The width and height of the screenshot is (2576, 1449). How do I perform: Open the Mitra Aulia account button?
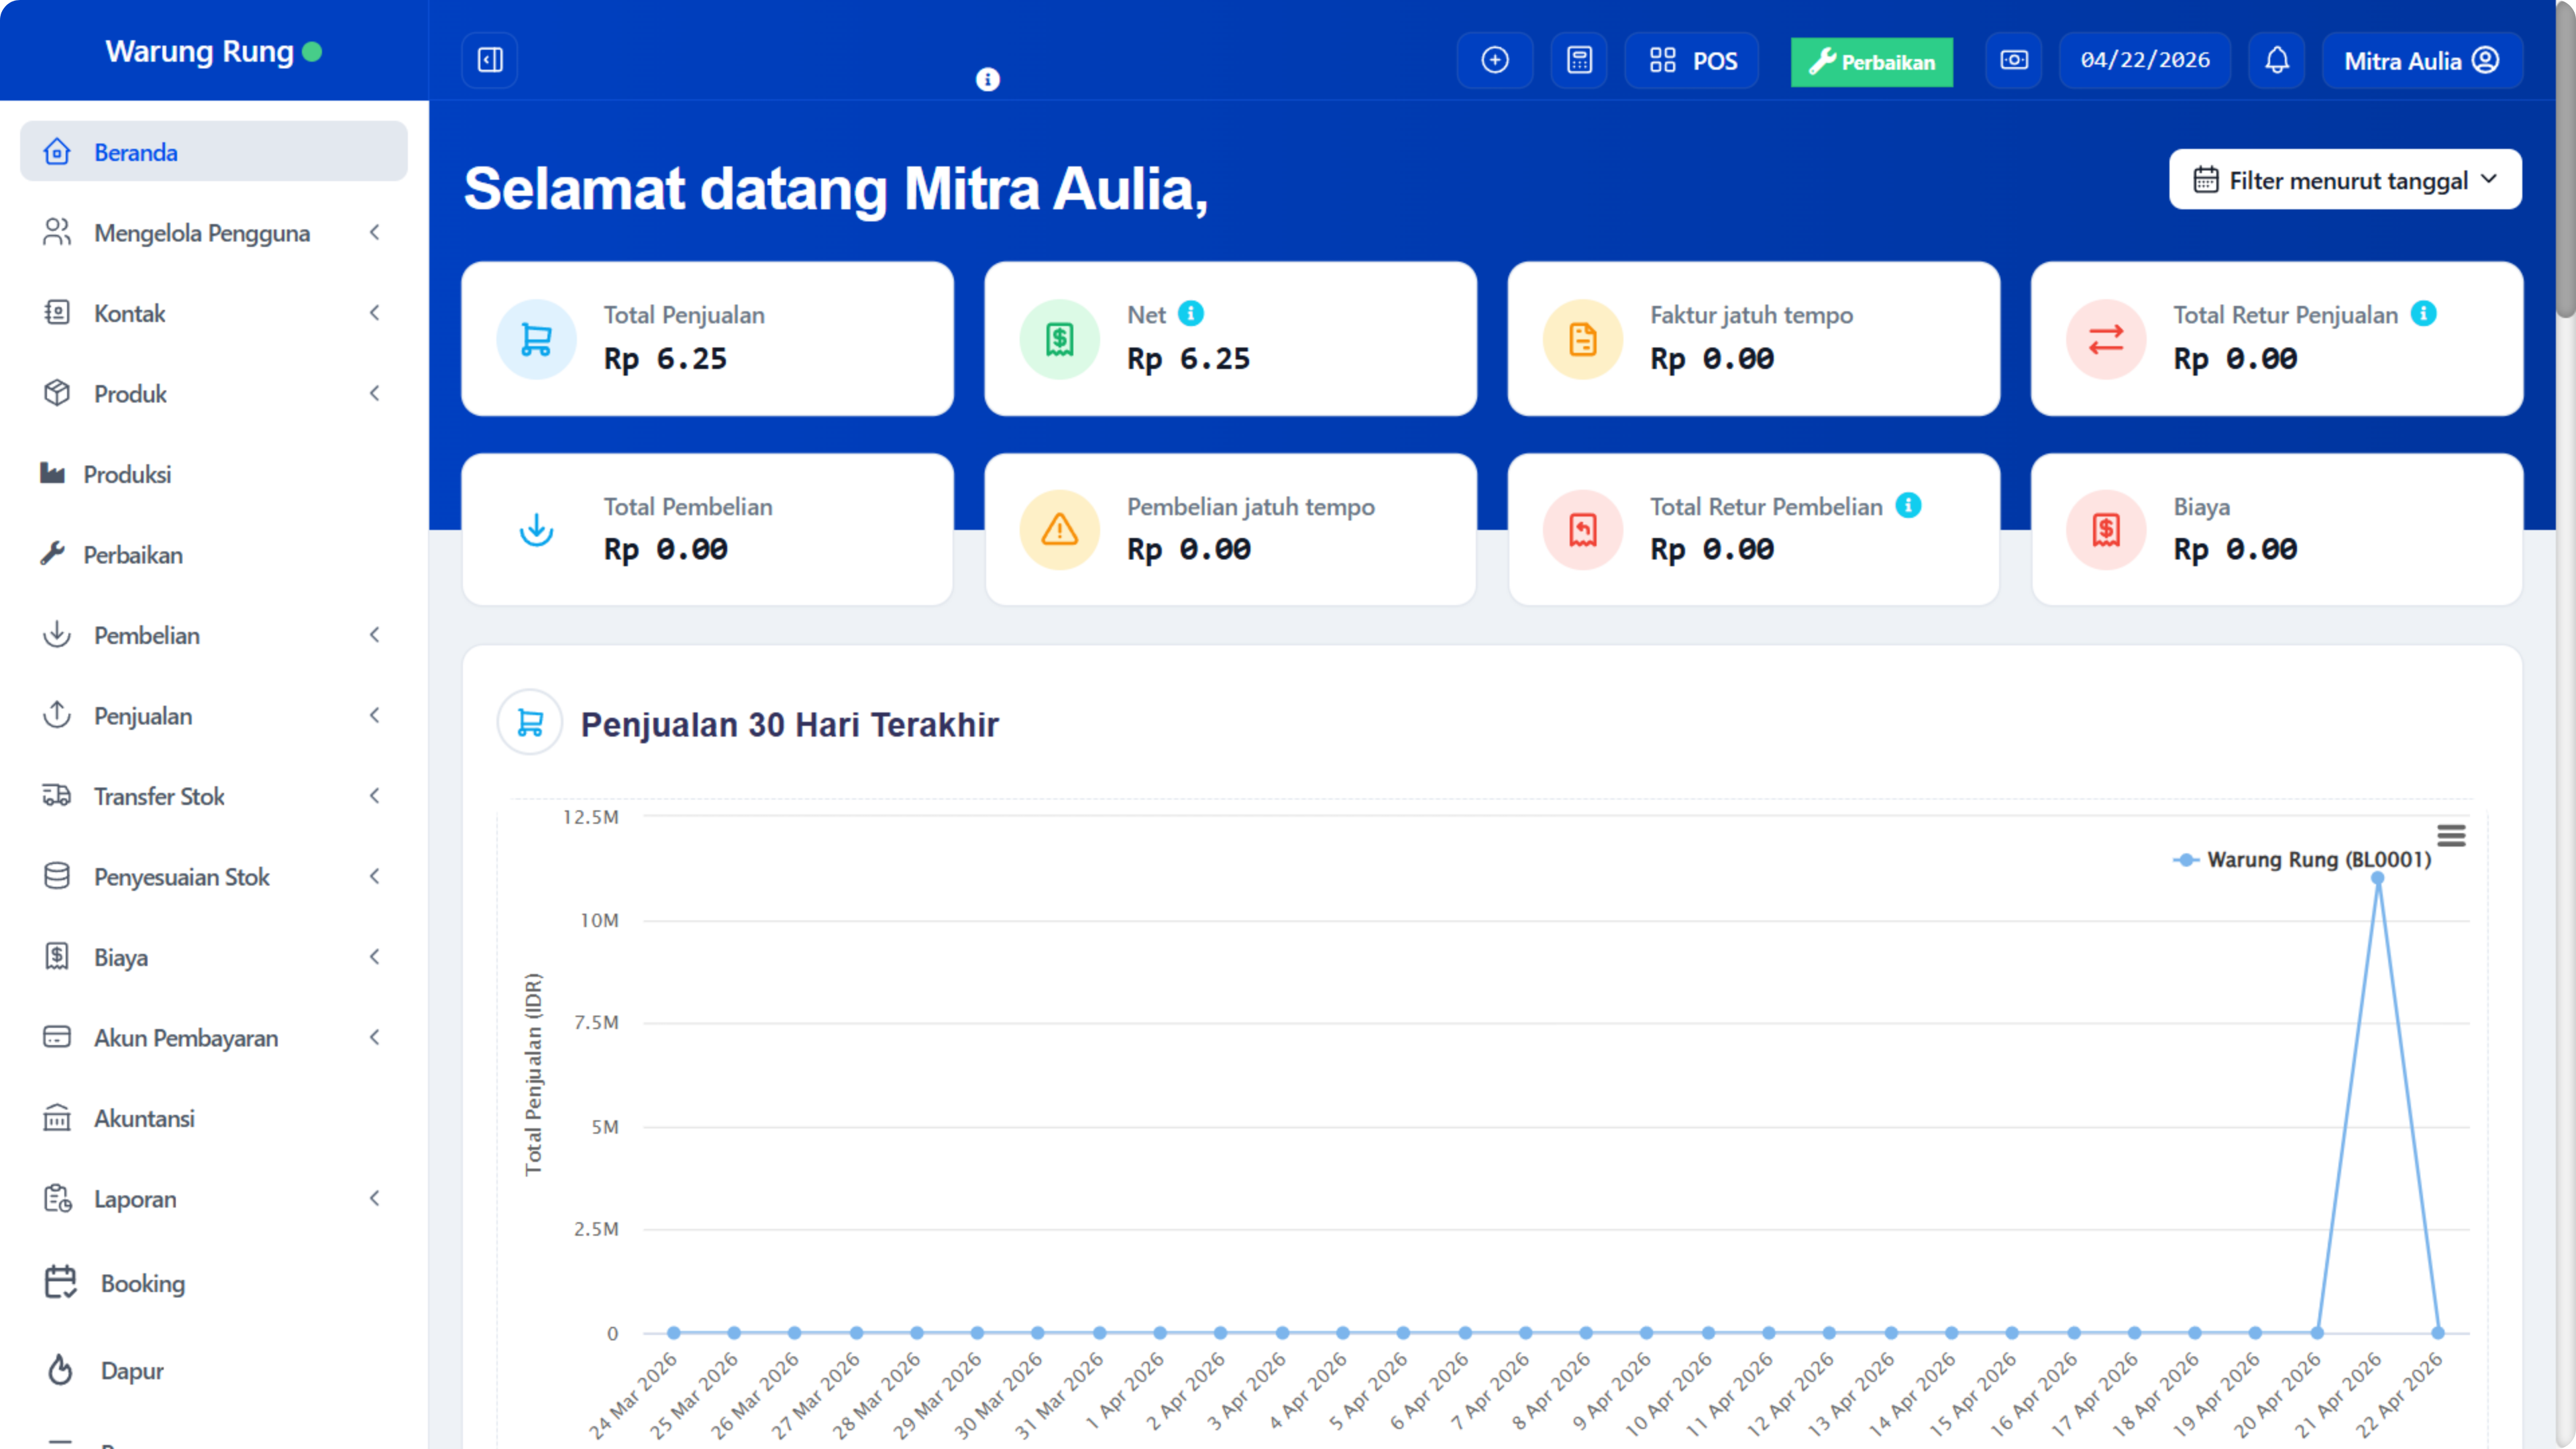tap(2421, 60)
